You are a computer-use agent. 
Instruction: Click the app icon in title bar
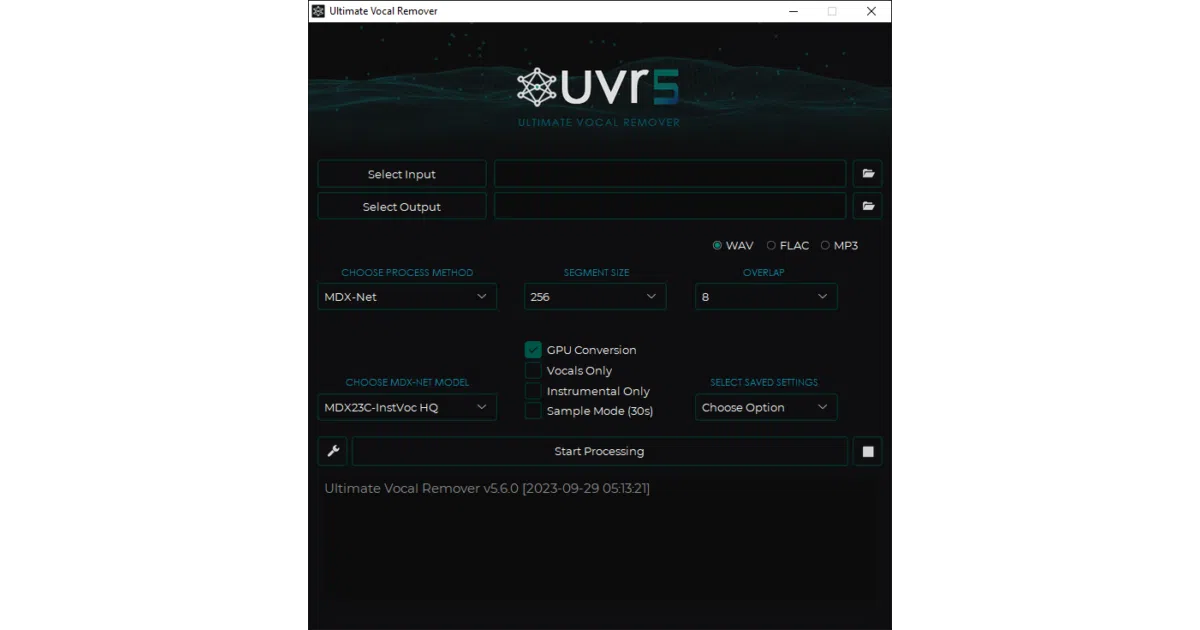[318, 11]
